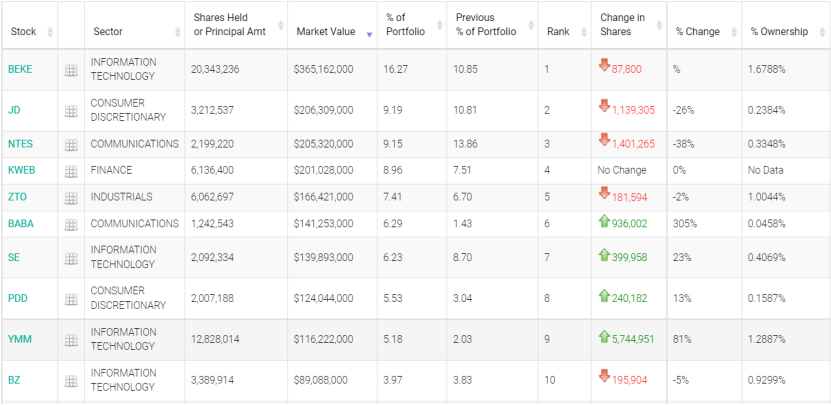Open the BEKE stock ticker link
Image resolution: width=831 pixels, height=405 pixels.
[20, 69]
